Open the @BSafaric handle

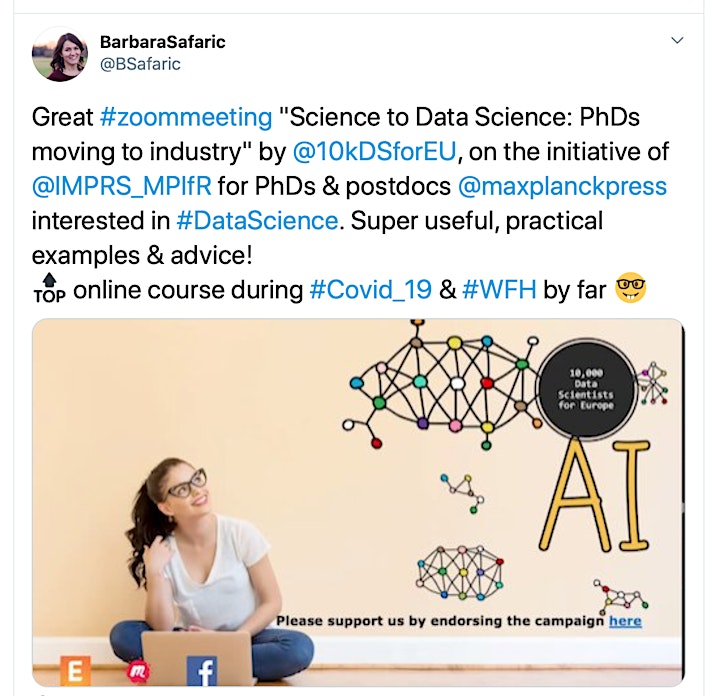pyautogui.click(x=140, y=64)
